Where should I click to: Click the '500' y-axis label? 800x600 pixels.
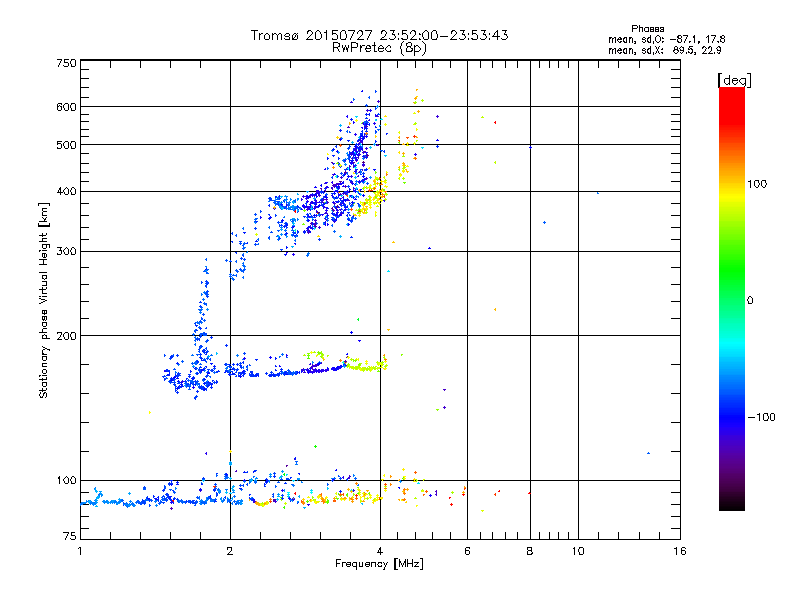(x=66, y=145)
